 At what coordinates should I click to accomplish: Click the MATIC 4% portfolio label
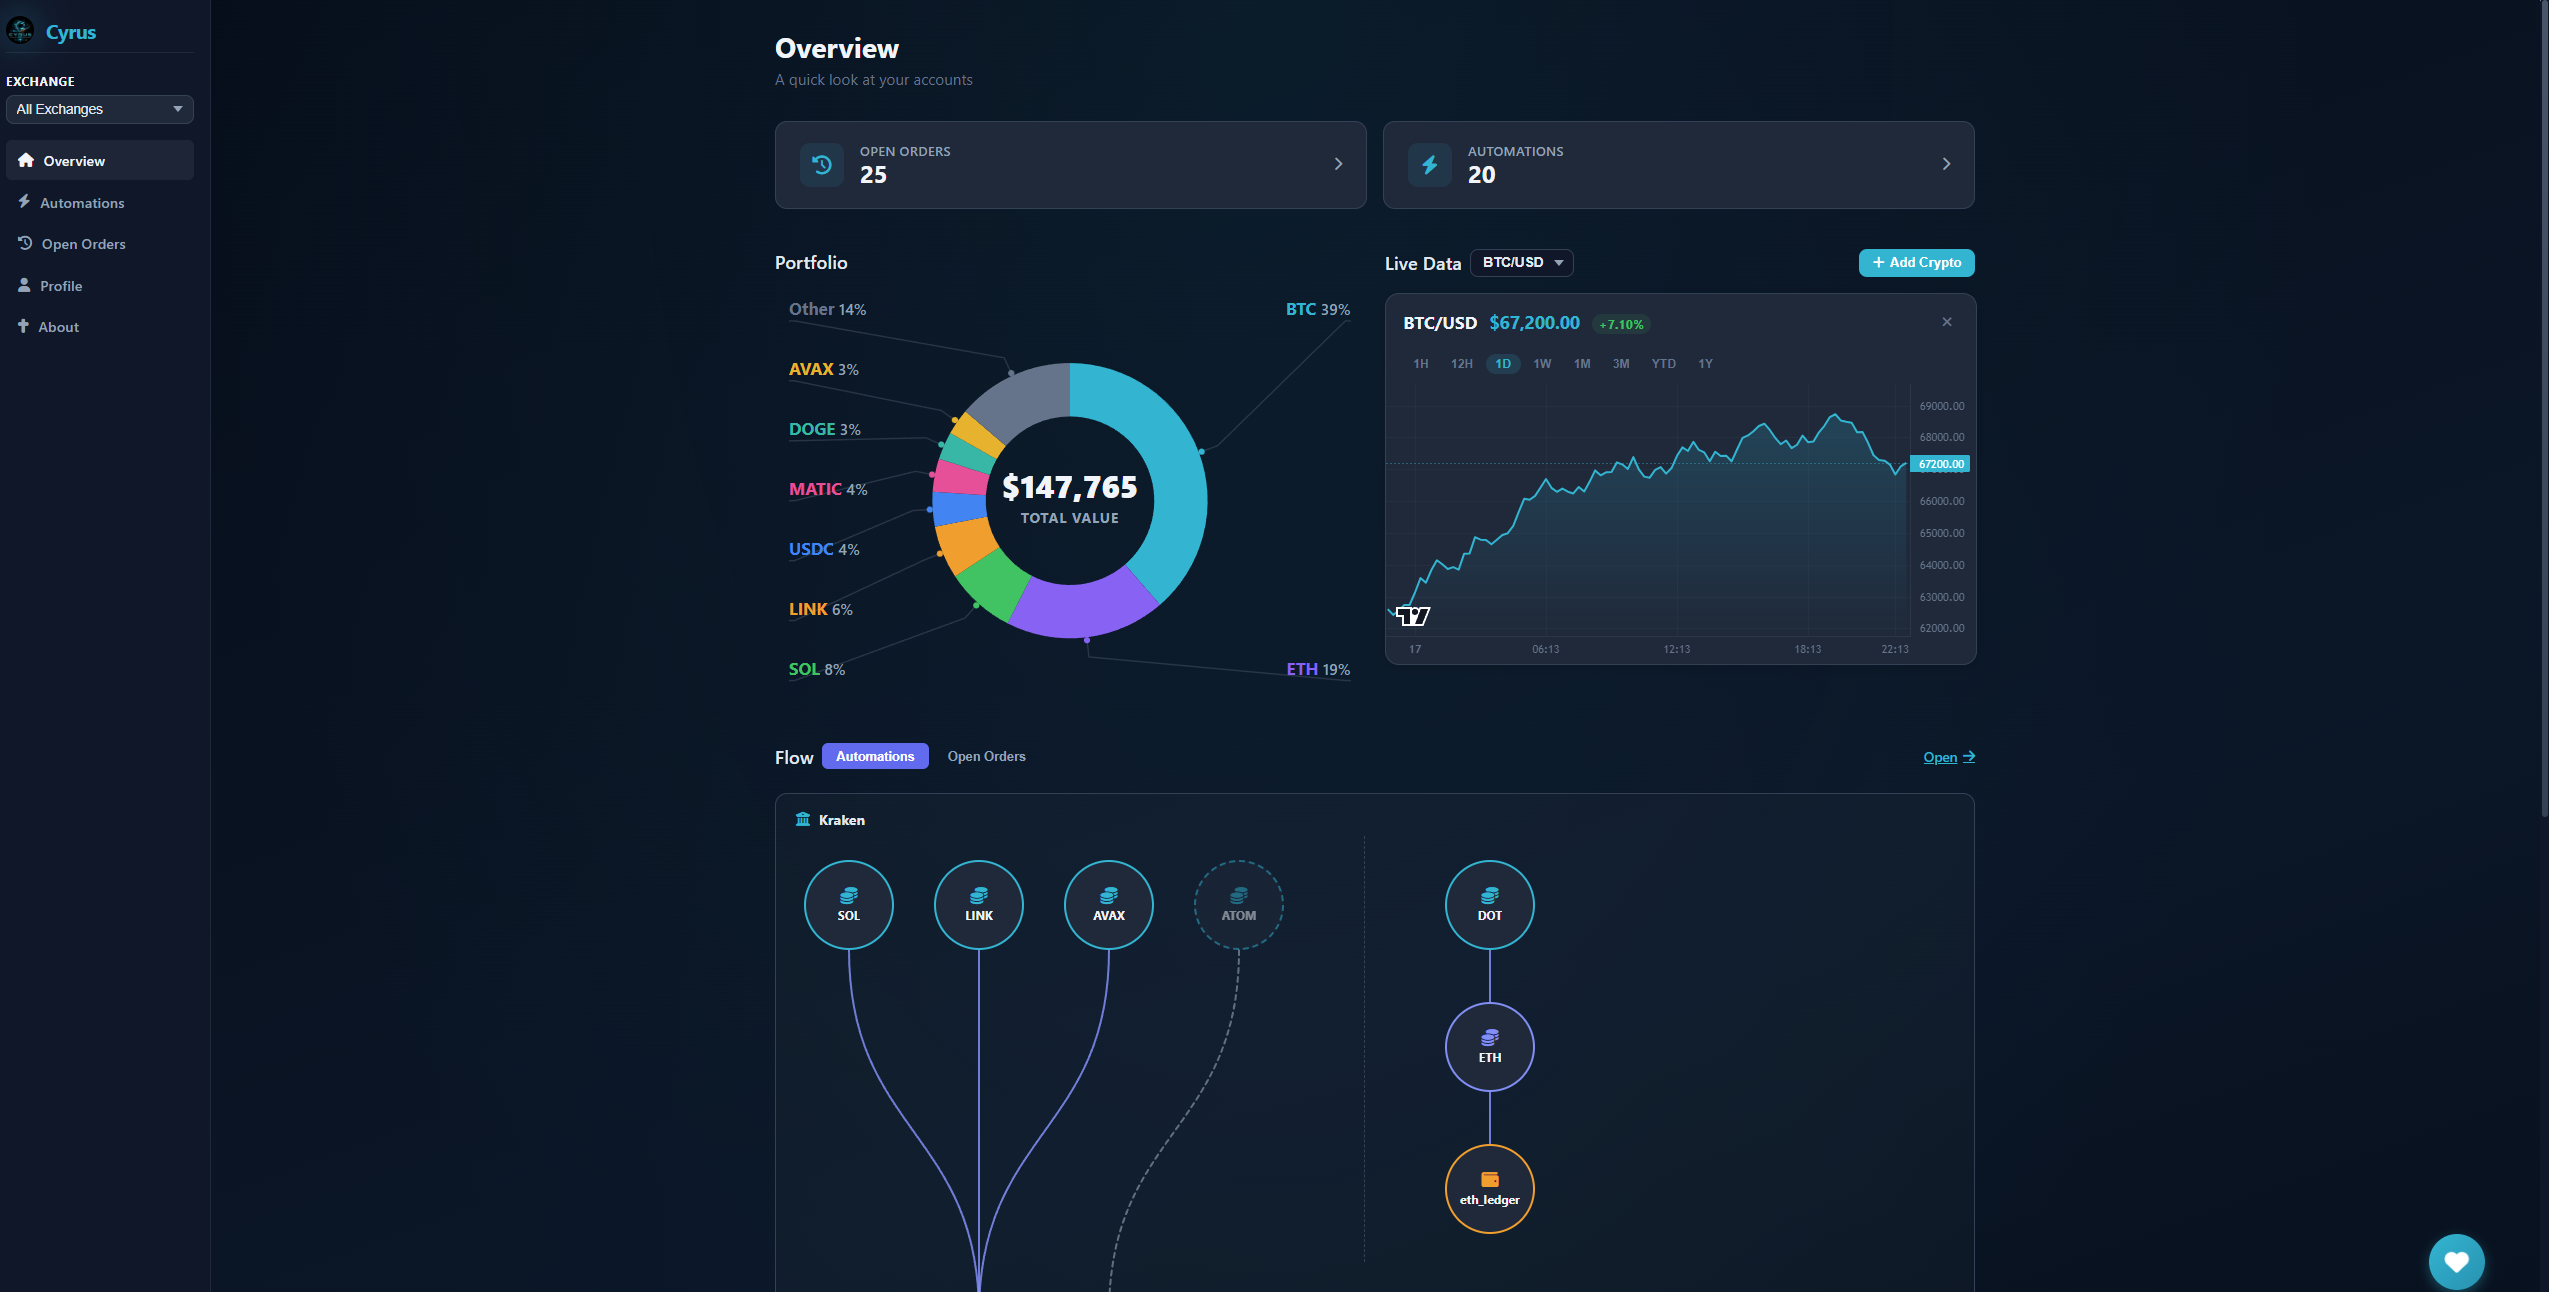point(828,490)
